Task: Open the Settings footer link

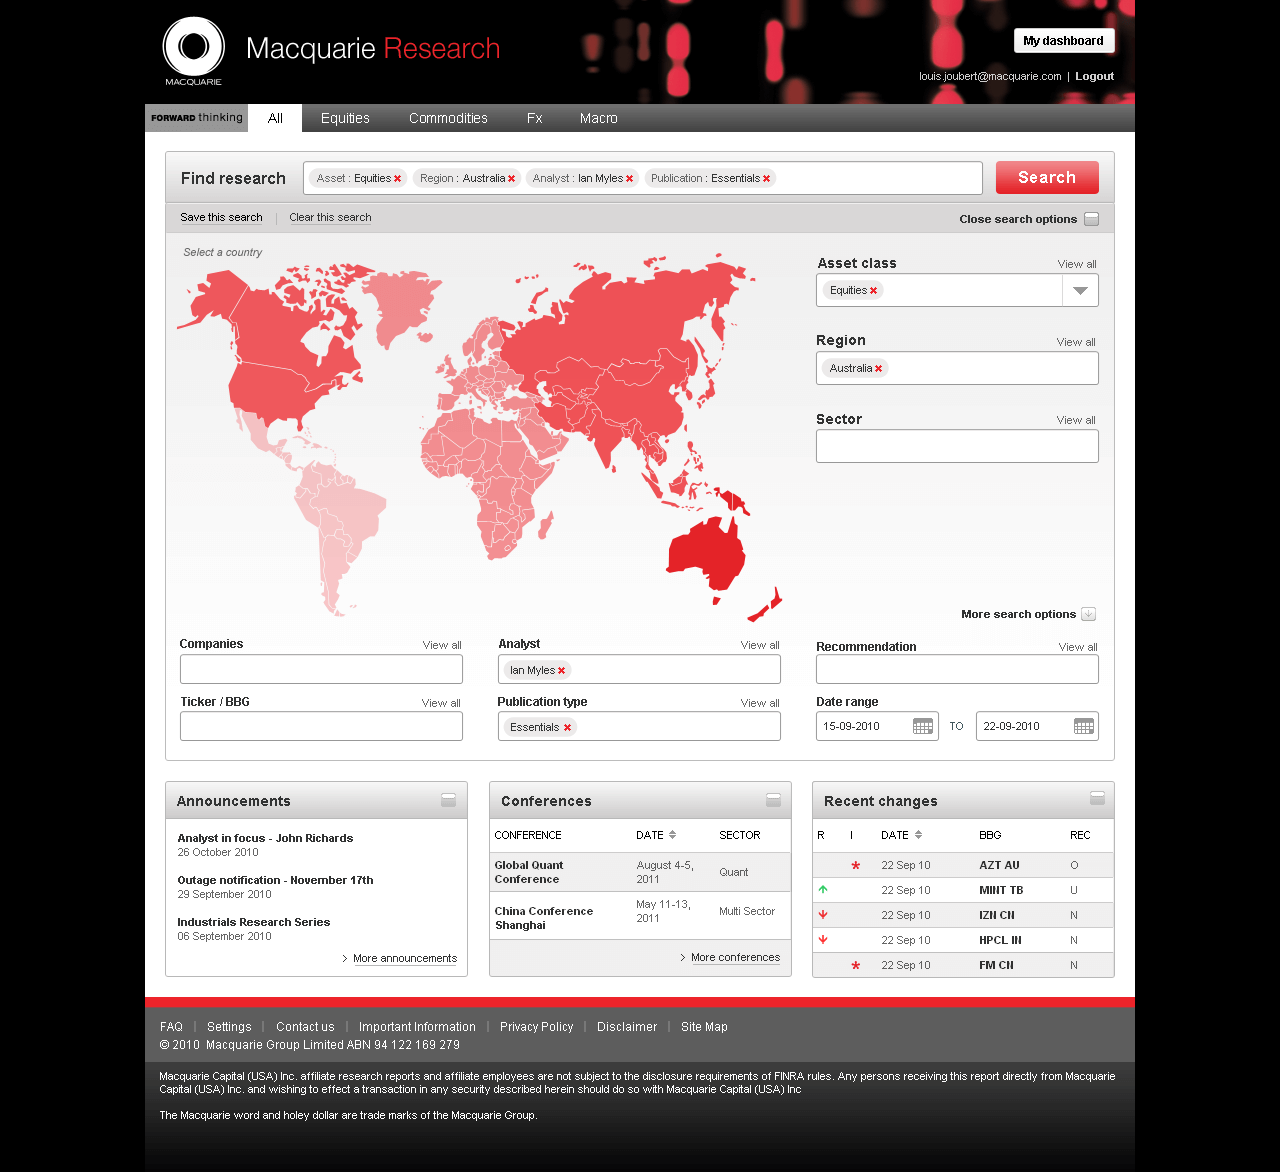Action: 229,1027
